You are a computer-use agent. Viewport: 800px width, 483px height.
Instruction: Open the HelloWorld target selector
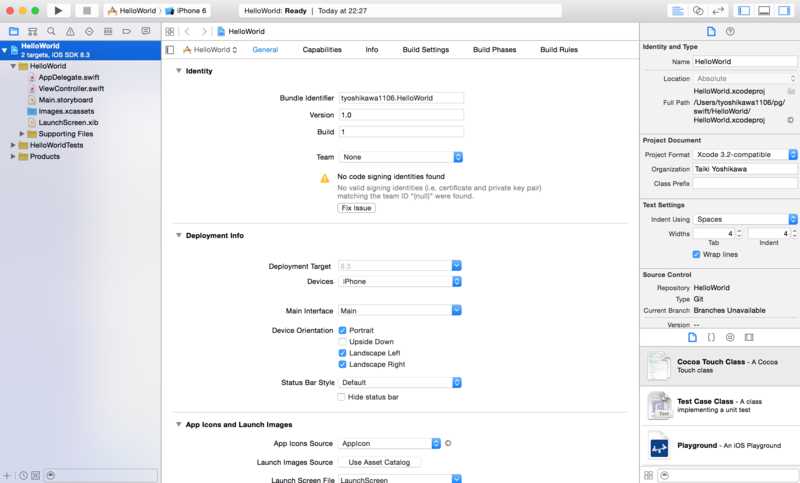pyautogui.click(x=210, y=50)
